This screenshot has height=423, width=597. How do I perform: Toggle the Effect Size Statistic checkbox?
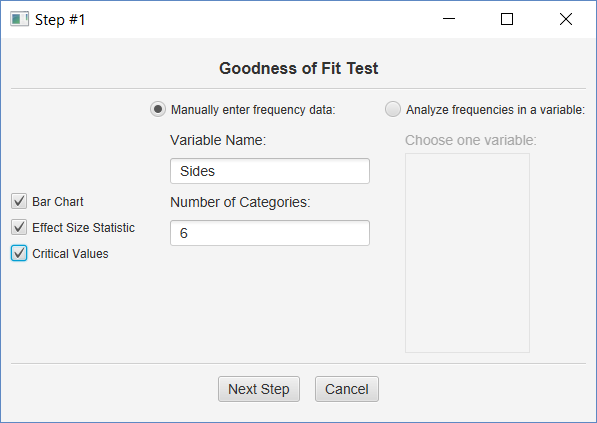tap(19, 227)
